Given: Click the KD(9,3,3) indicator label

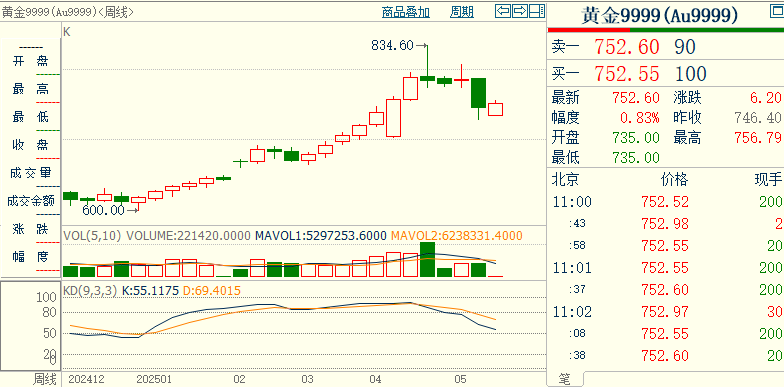Looking at the screenshot, I should tap(89, 290).
